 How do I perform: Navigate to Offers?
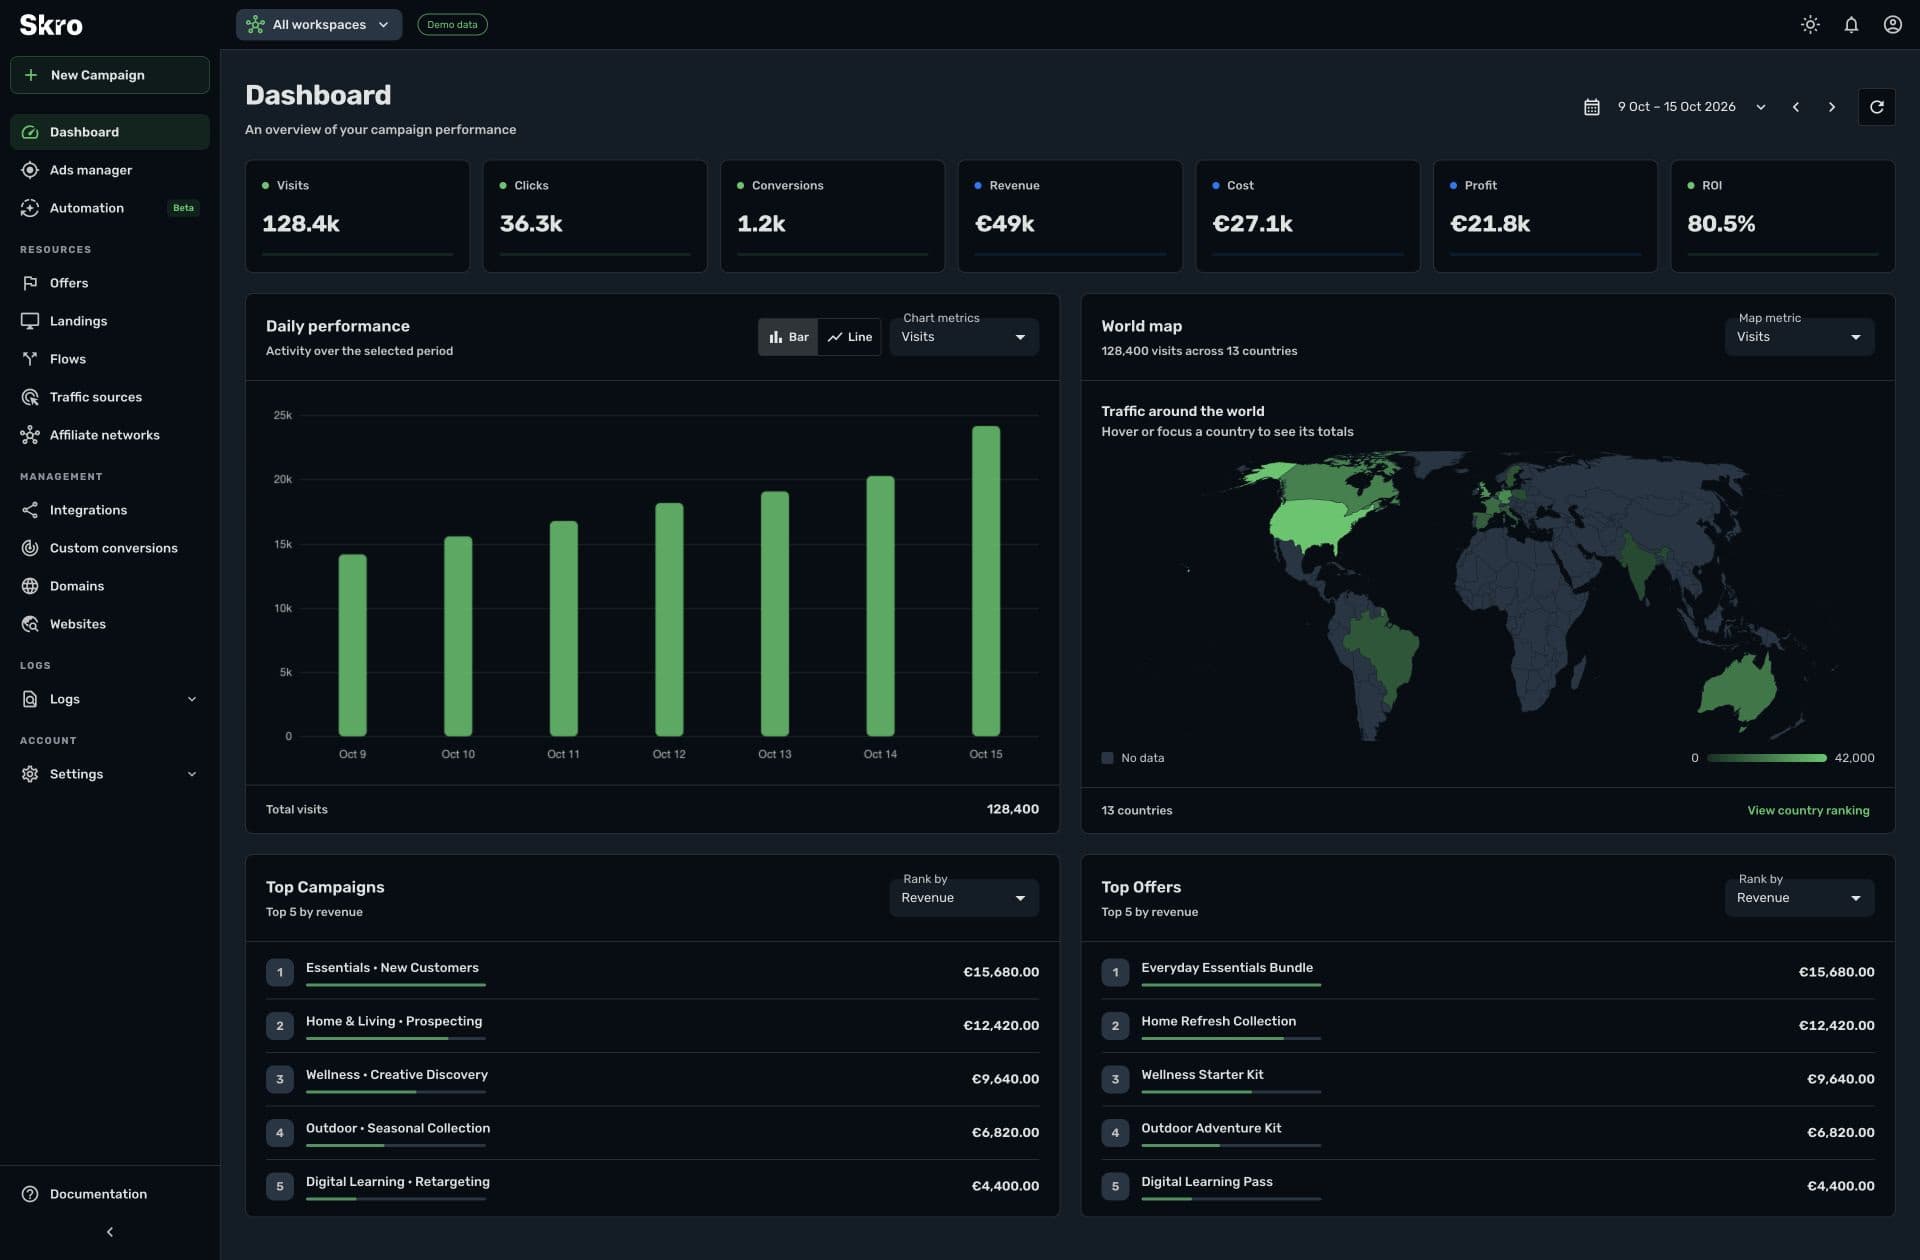[x=110, y=283]
